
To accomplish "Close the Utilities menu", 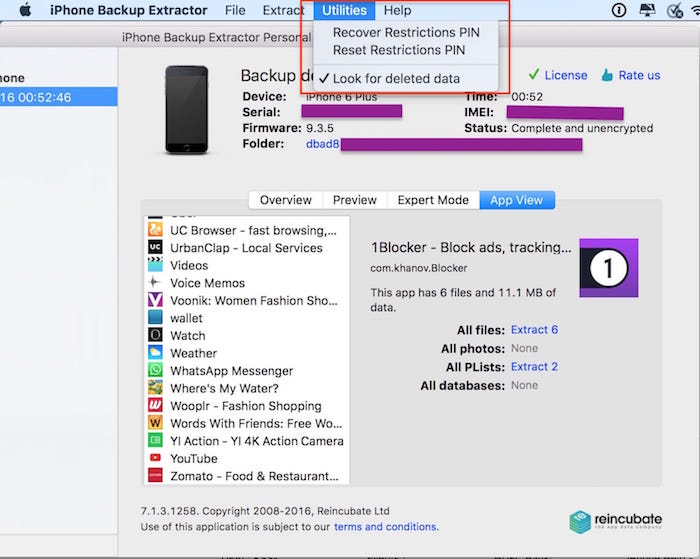I will click(x=344, y=10).
